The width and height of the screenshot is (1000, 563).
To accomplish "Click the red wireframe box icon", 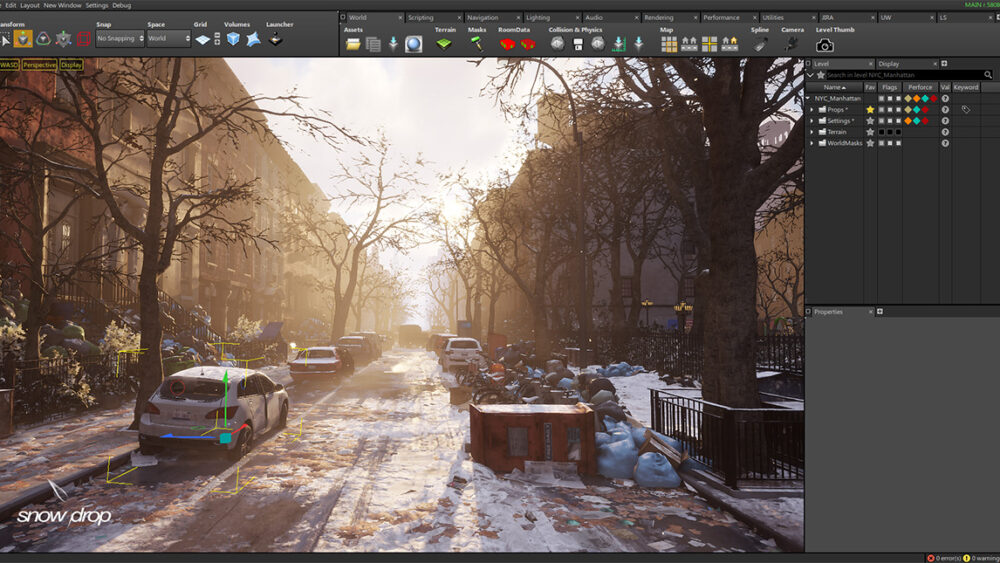I will coord(84,40).
